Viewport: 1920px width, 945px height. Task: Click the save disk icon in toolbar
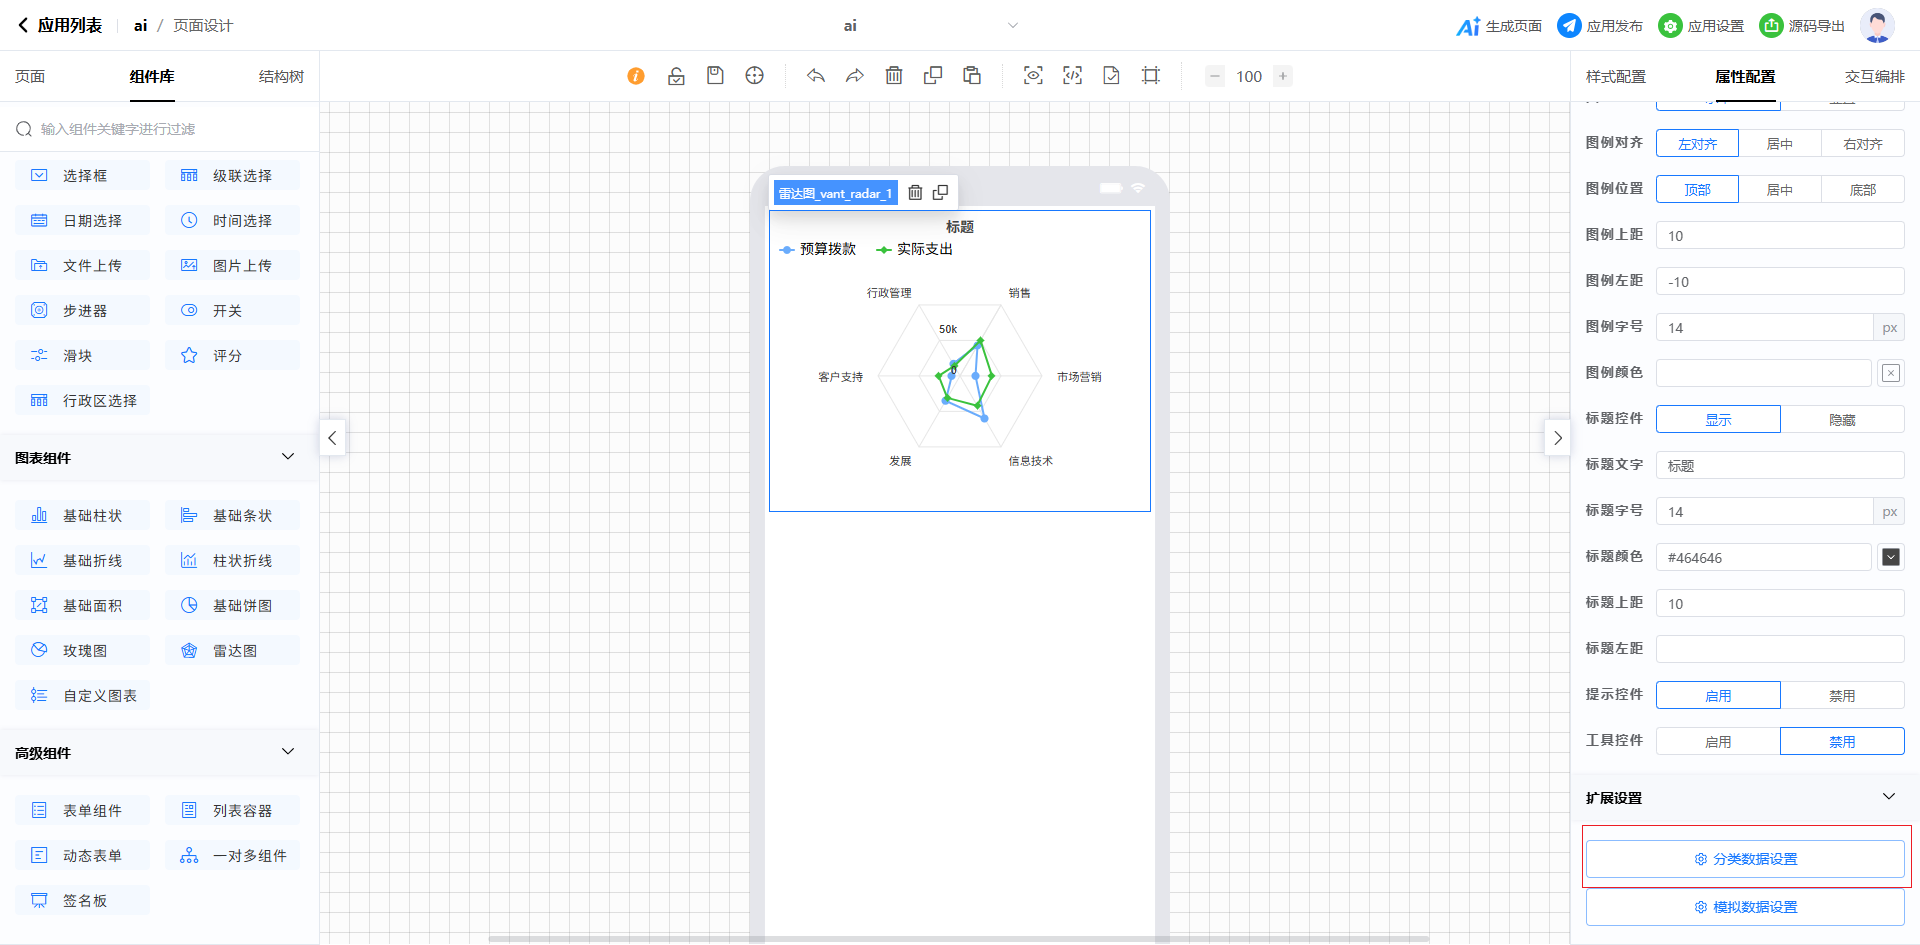715,76
